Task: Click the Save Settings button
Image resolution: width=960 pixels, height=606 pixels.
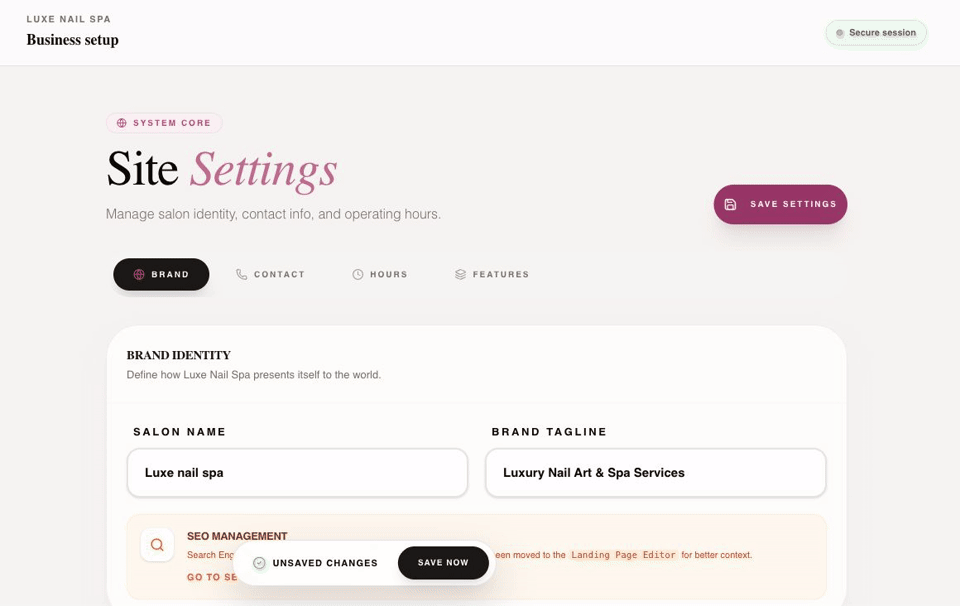Action: point(780,204)
